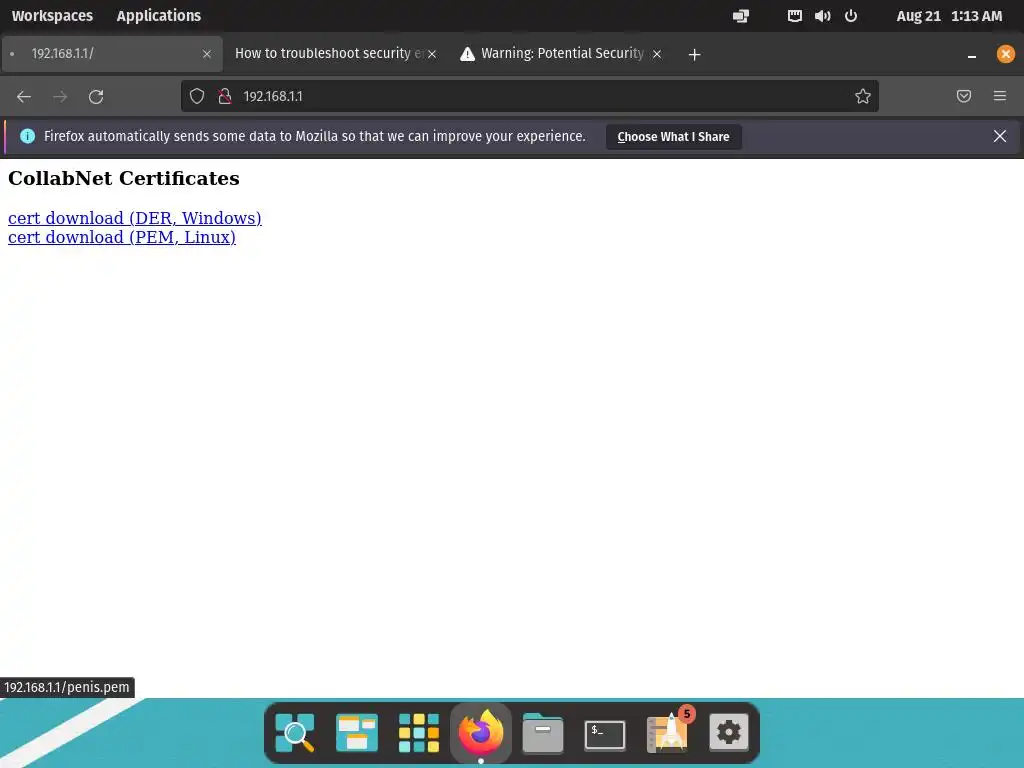This screenshot has width=1024, height=768.
Task: Close the troubleshoot security tab
Action: [432, 54]
